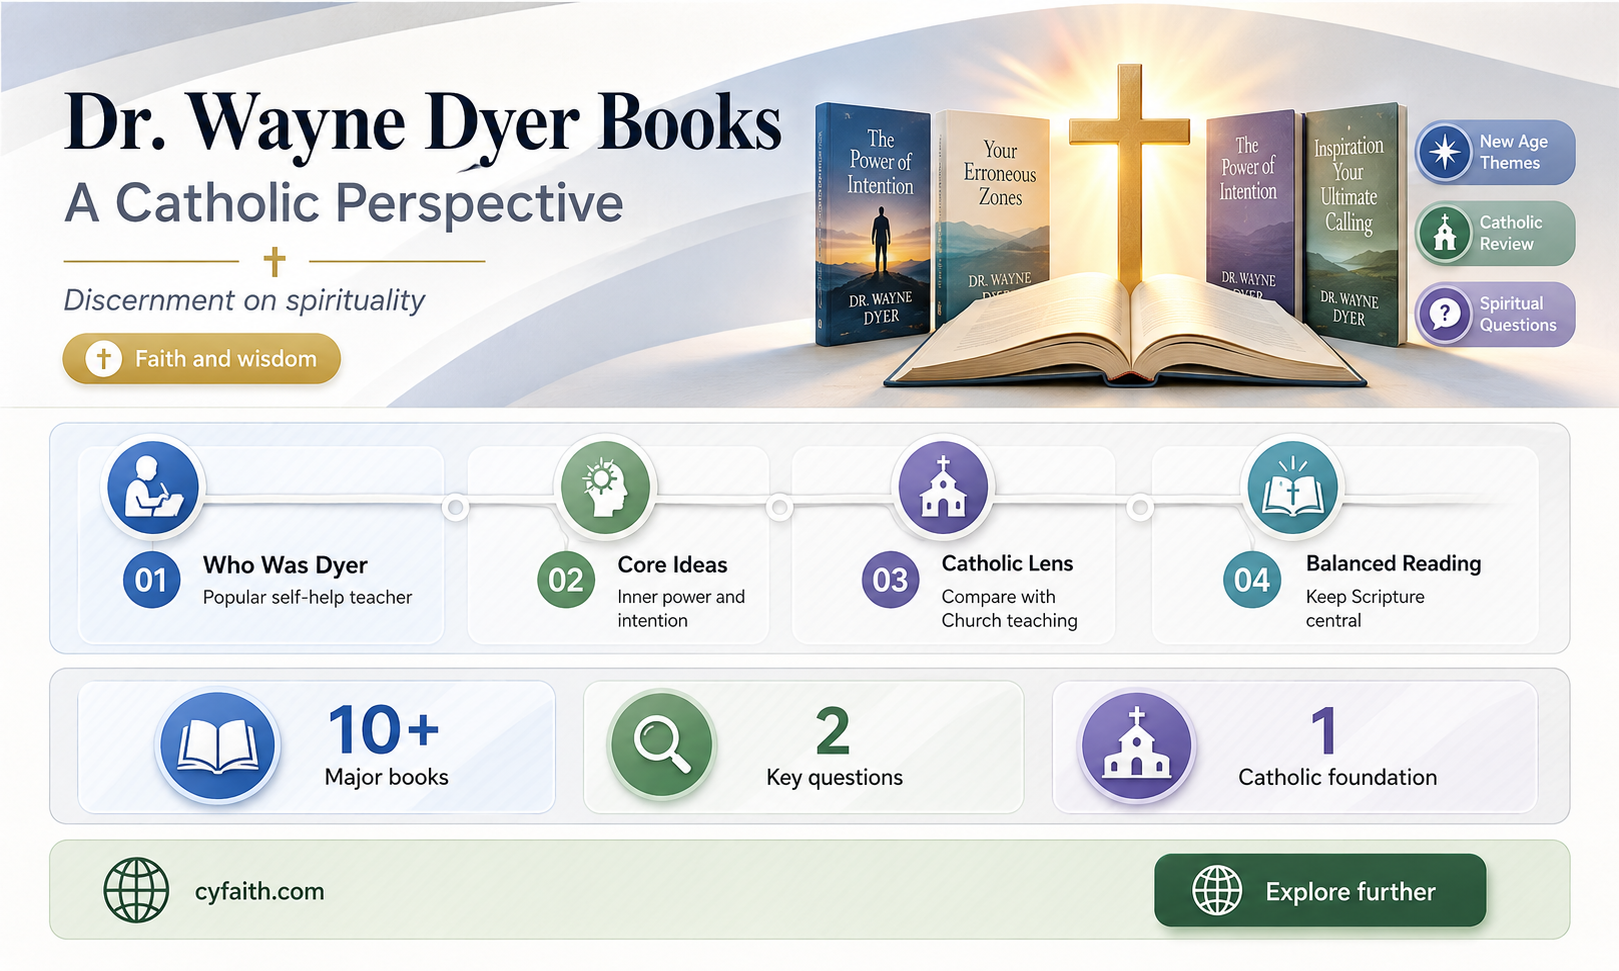Click the 04 step number badge
Viewport: 1619px width, 971px height.
[1252, 580]
